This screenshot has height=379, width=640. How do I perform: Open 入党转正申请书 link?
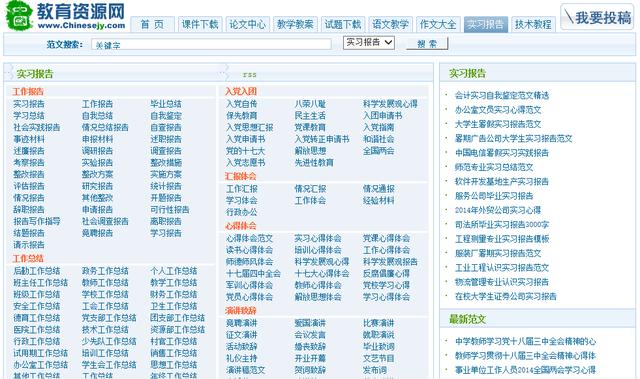click(x=322, y=139)
